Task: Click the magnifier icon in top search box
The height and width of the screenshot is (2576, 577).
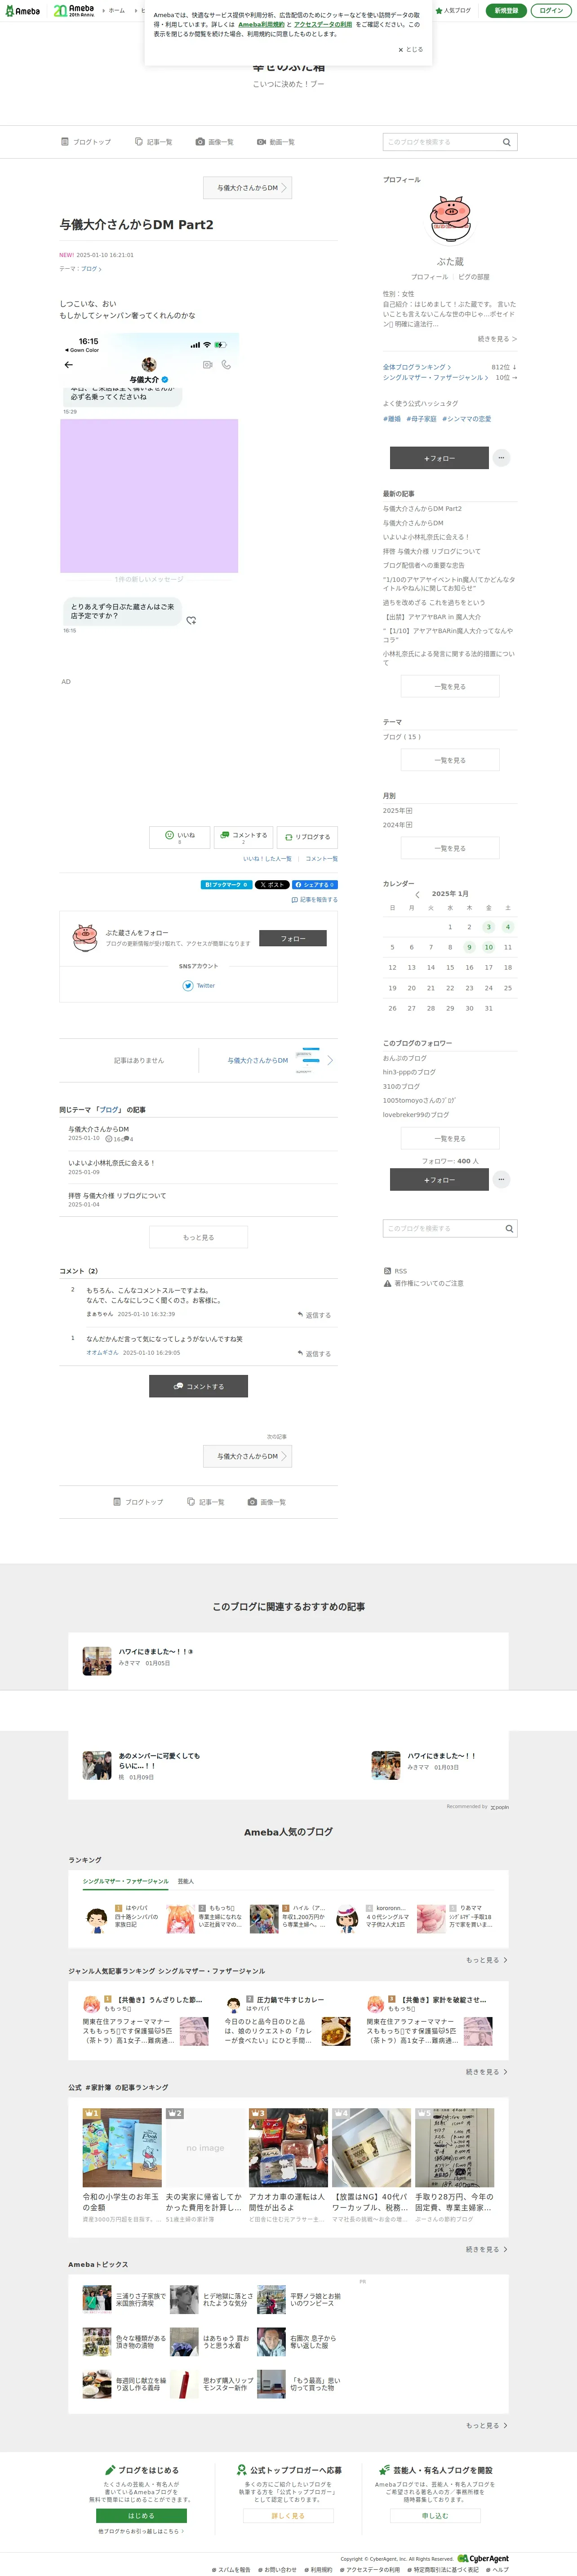Action: pos(506,142)
